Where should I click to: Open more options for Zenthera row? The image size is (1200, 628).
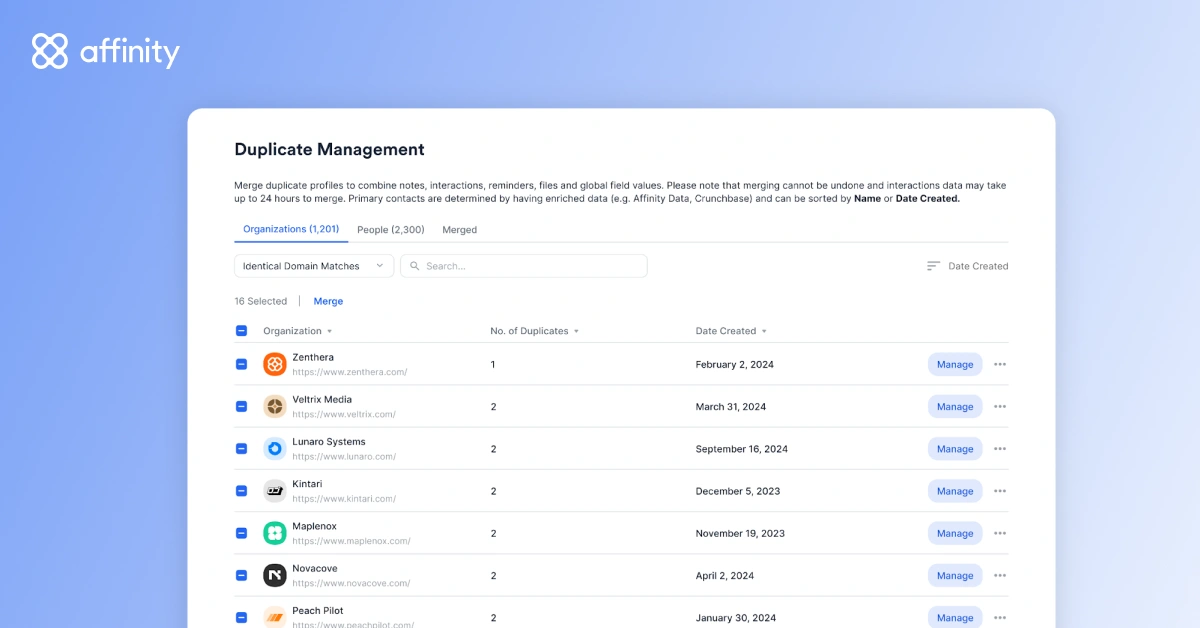pos(1000,364)
